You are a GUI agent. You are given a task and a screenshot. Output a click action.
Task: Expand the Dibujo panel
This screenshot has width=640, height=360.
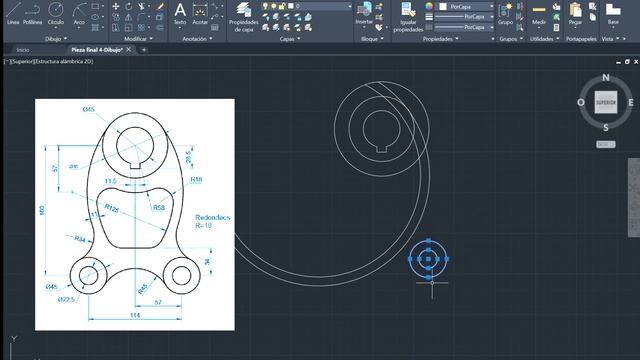(x=56, y=39)
